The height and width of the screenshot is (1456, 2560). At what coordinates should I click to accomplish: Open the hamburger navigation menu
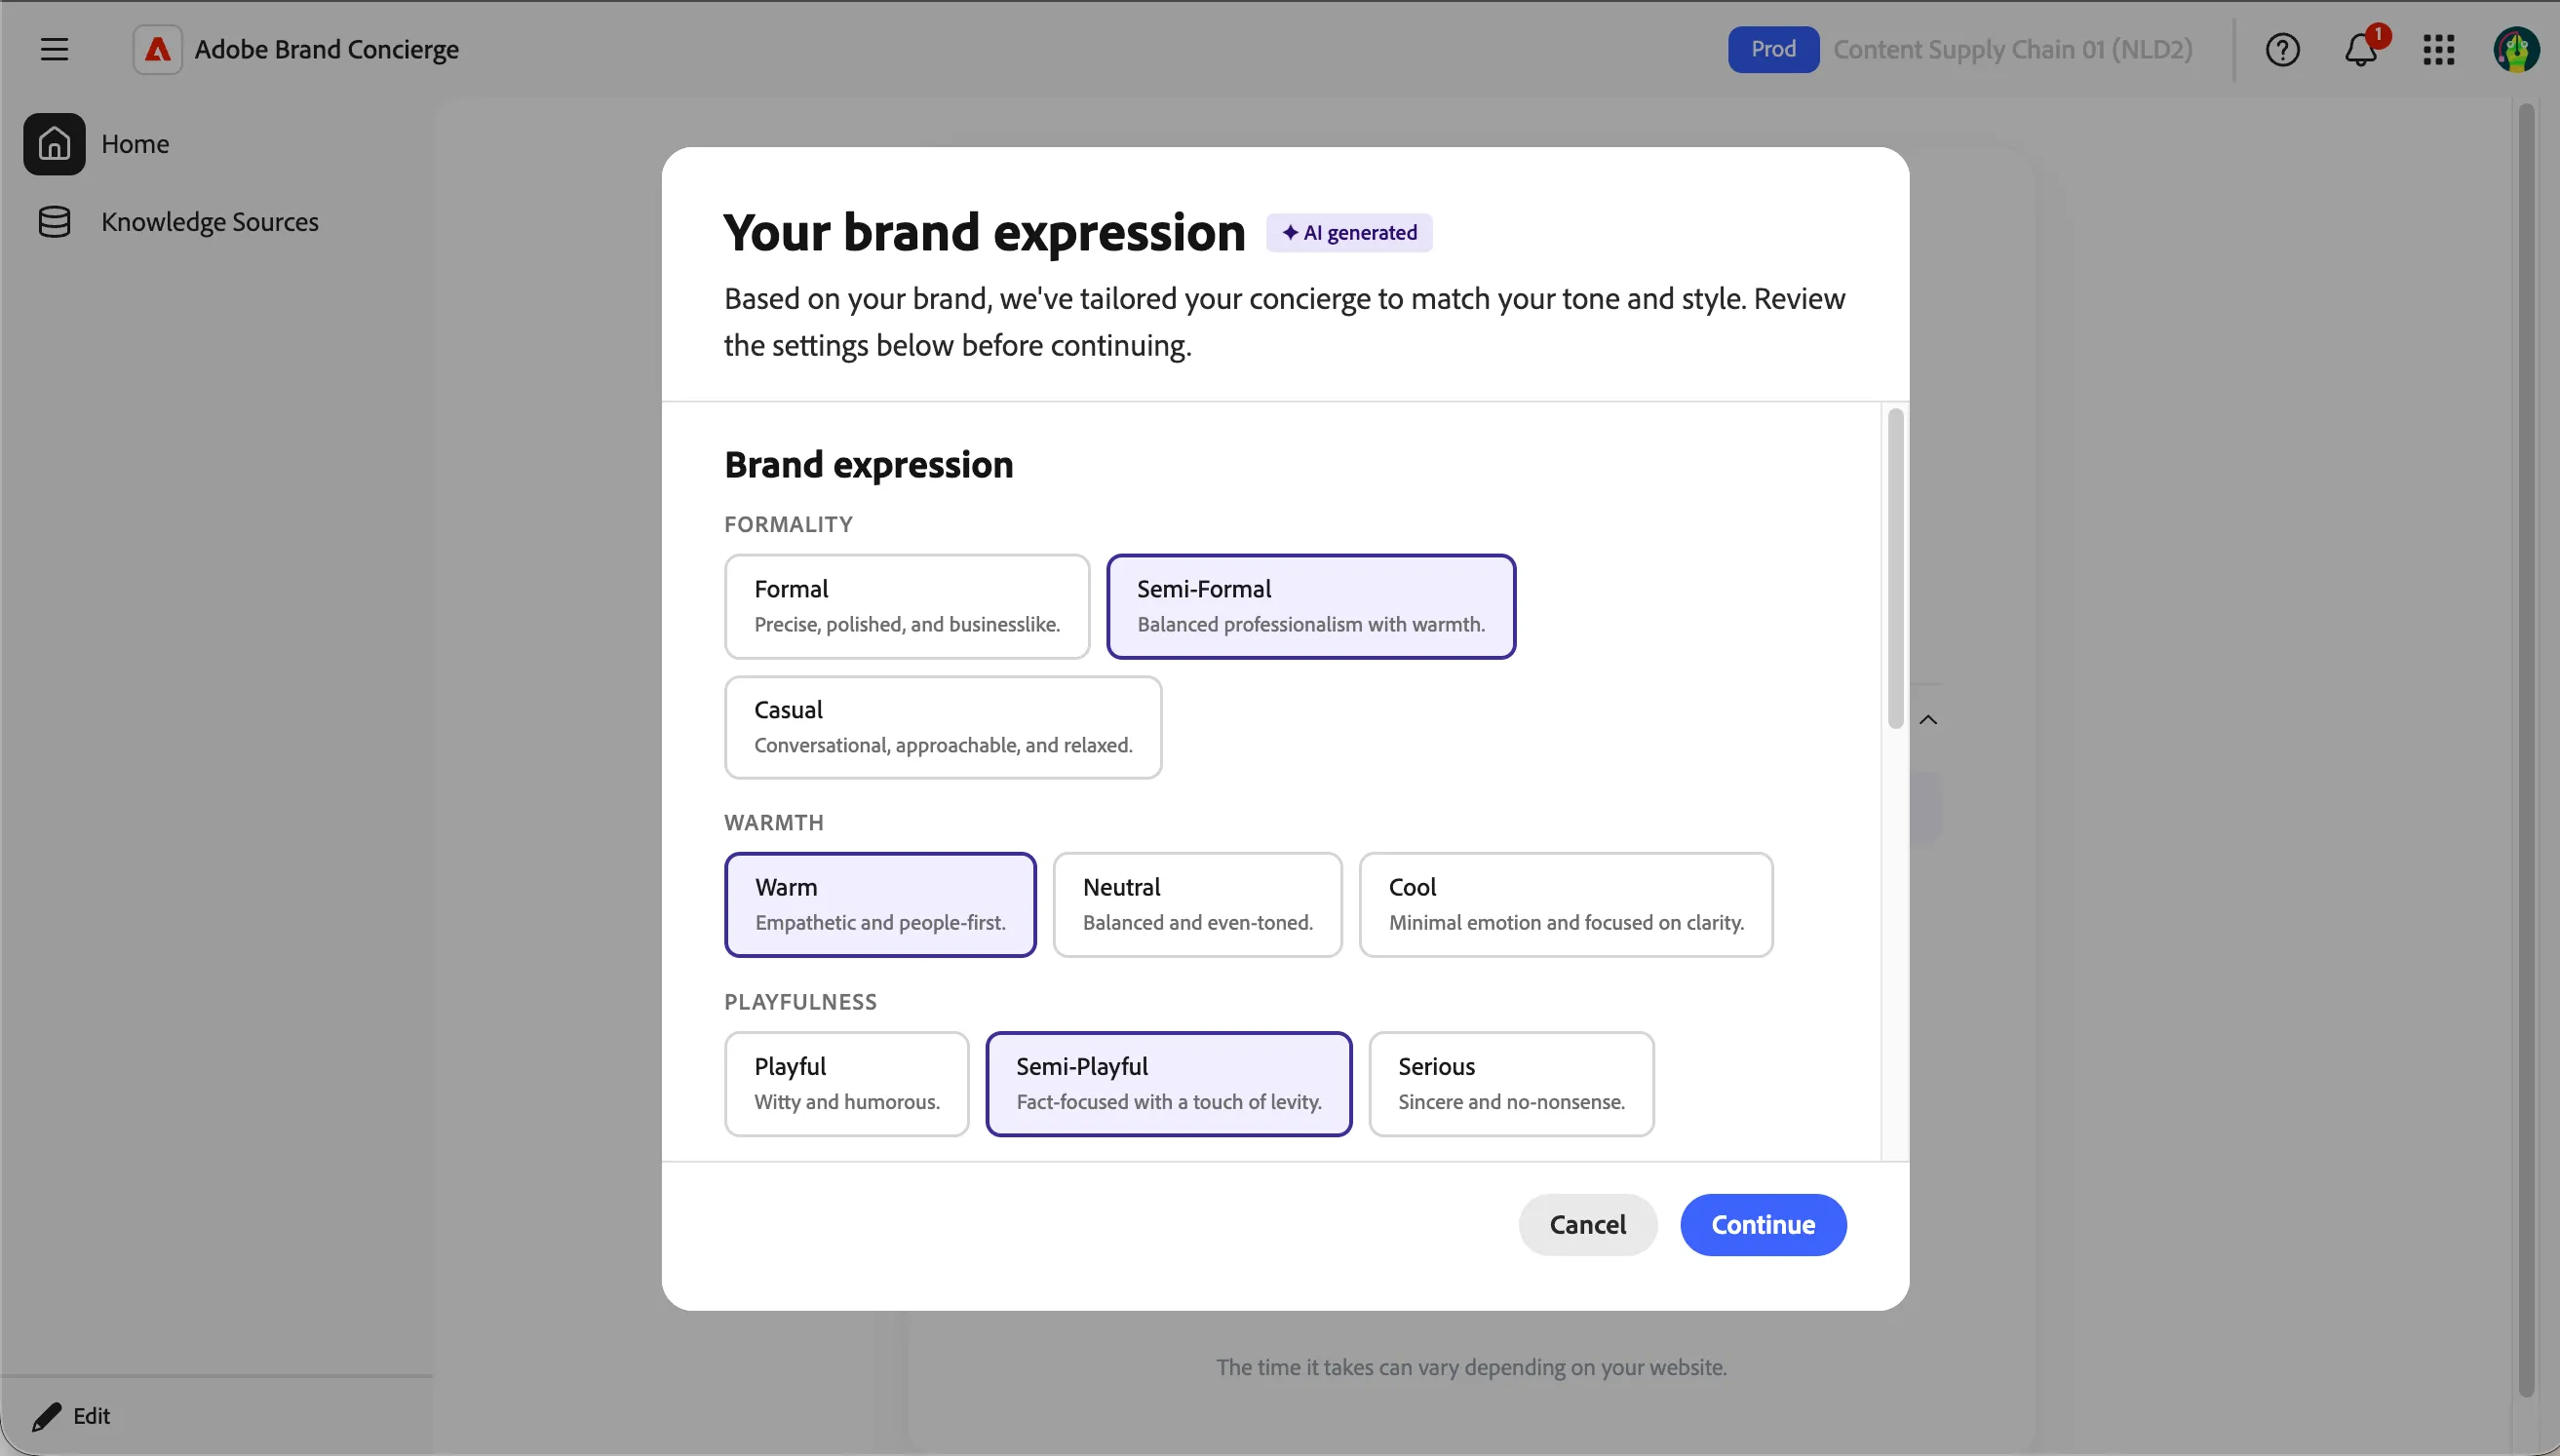(54, 49)
